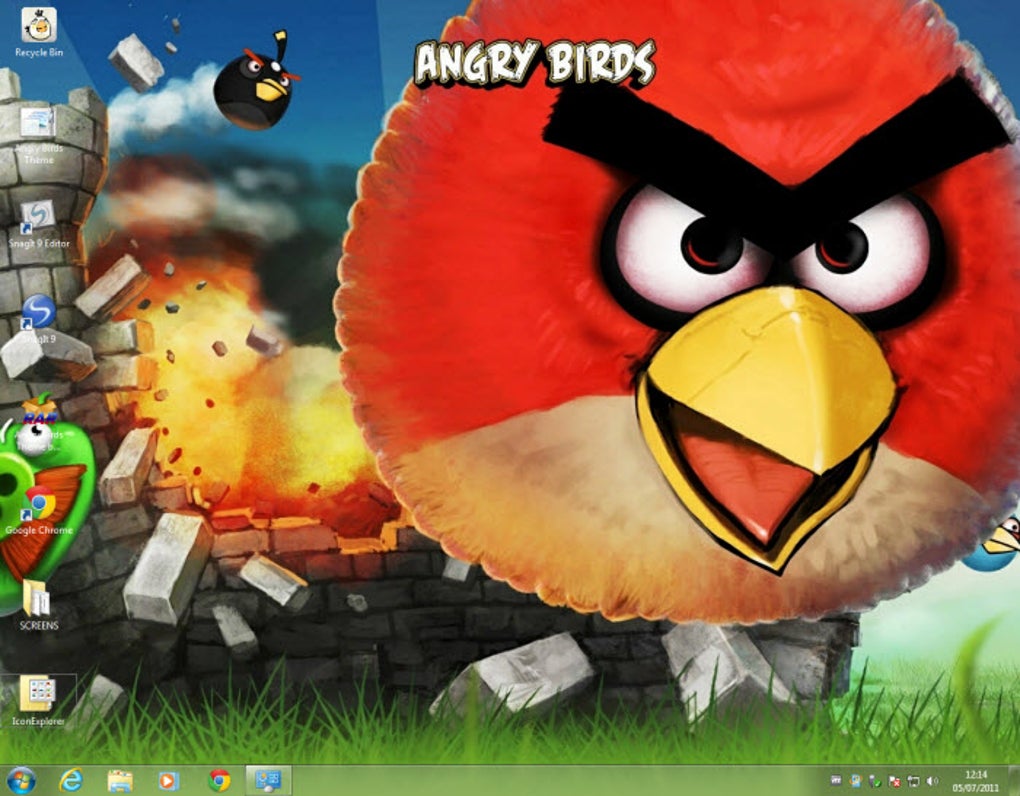
Task: Select the SnagIt 9 shortcut icon
Action: (38, 319)
